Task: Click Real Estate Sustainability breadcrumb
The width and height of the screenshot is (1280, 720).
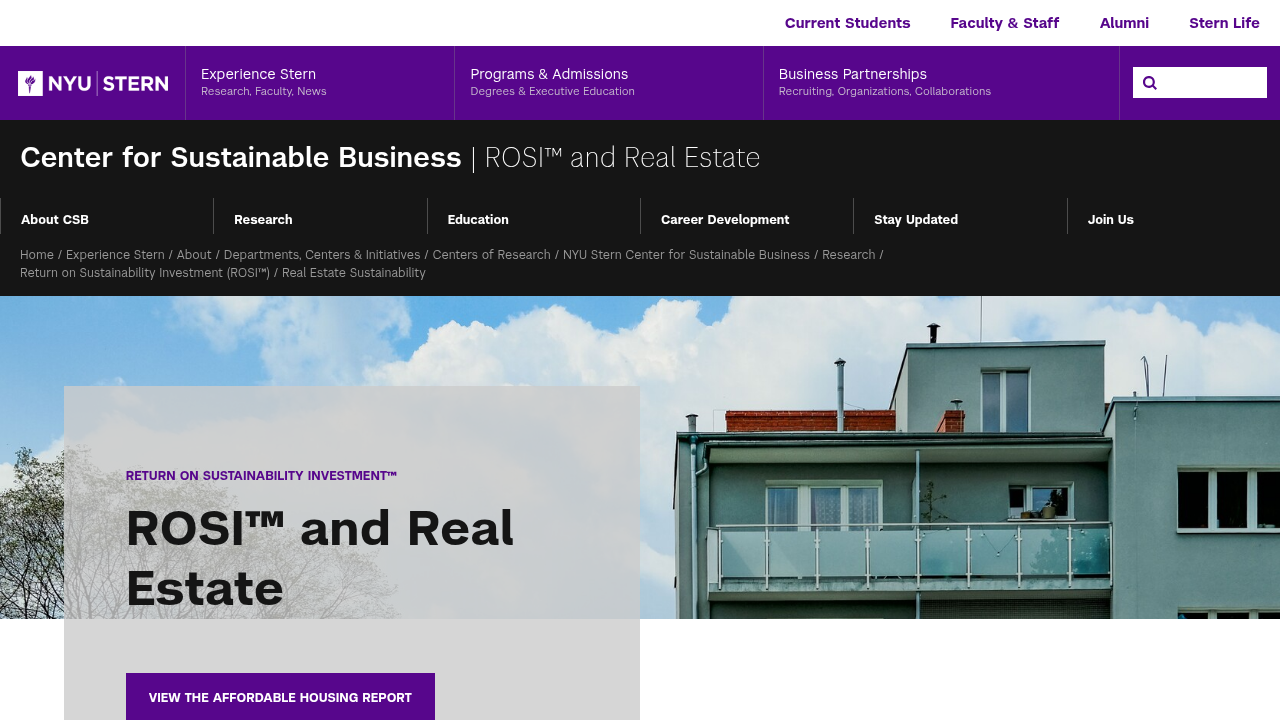Action: [354, 273]
